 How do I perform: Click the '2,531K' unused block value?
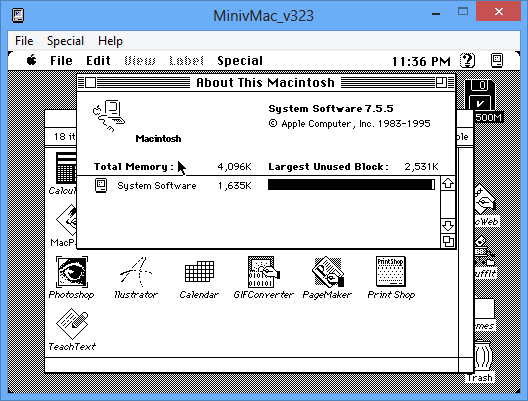pos(421,167)
